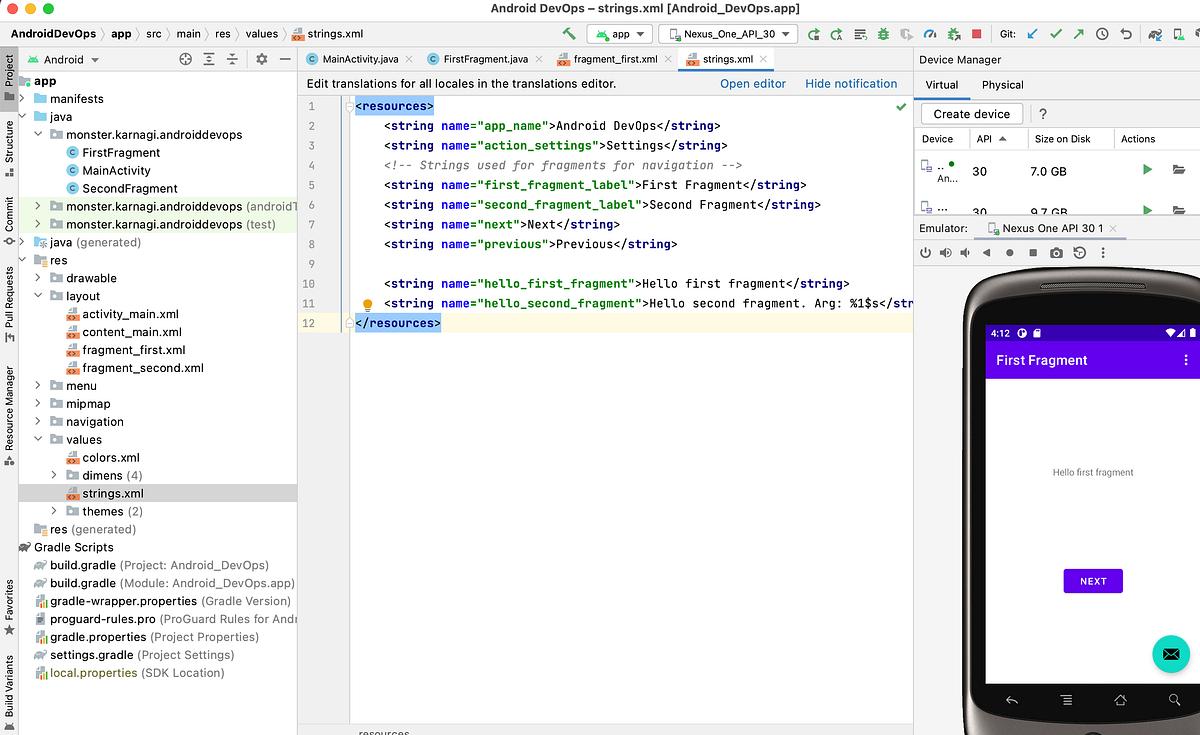Increase emulator volume with speaker icon
Image resolution: width=1200 pixels, height=735 pixels.
(946, 252)
